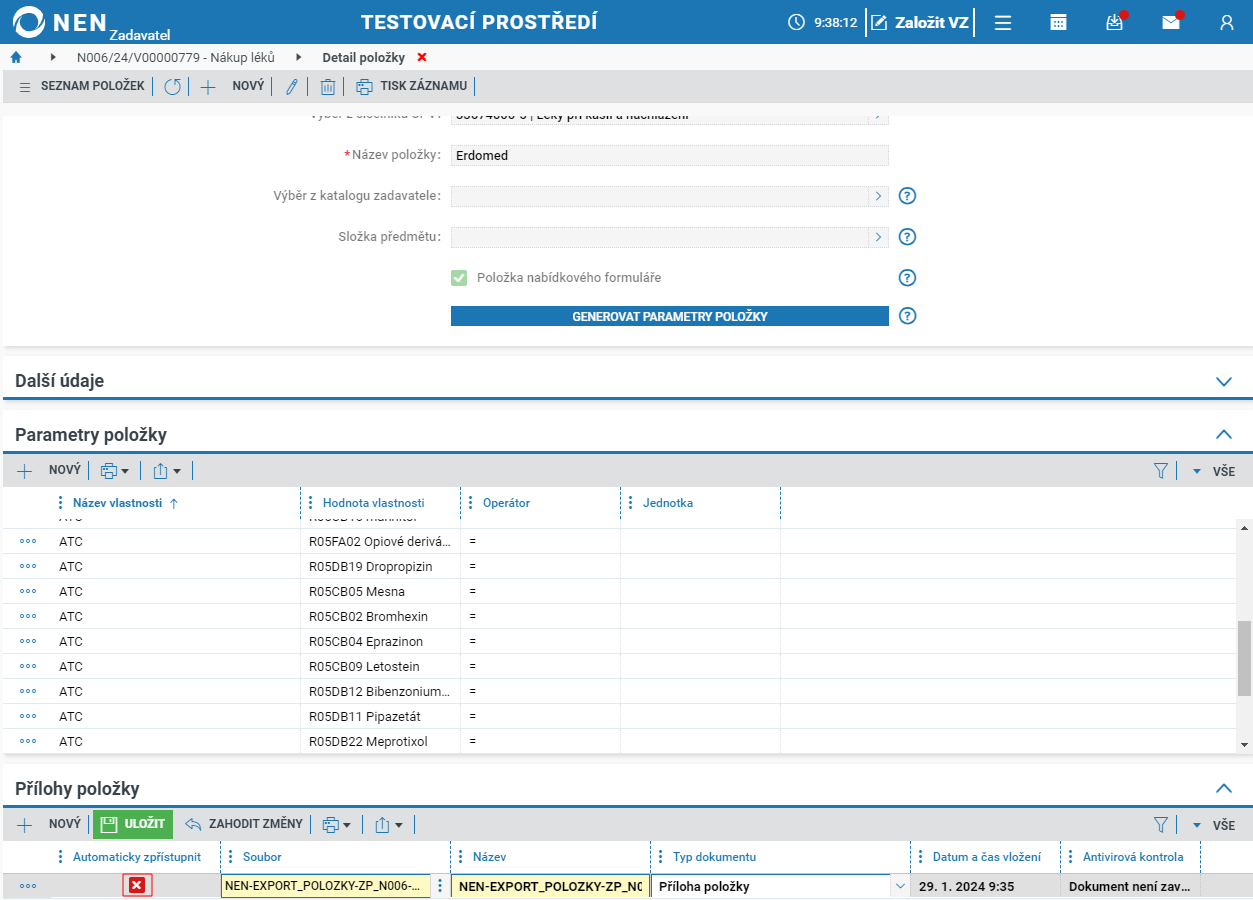The image size is (1253, 900).
Task: Open filter icon in Parametry položky
Action: [x=1161, y=470]
